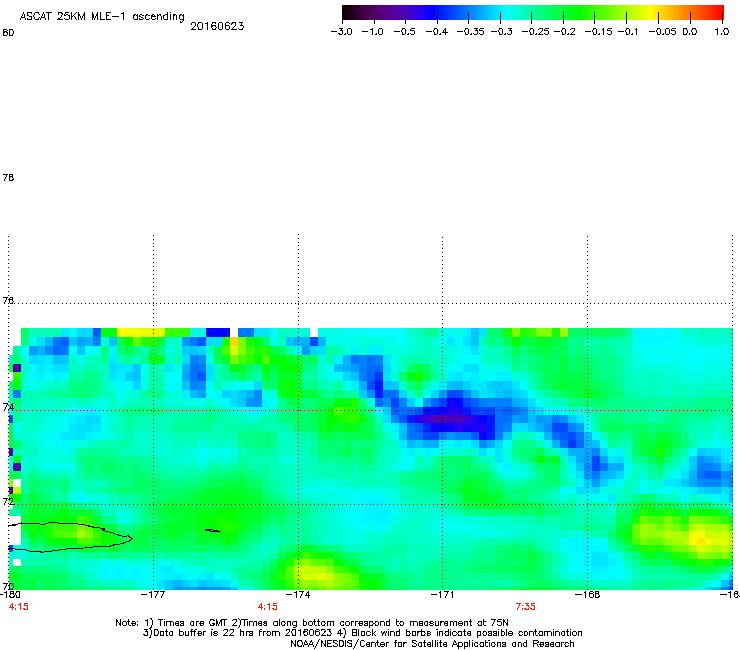The width and height of the screenshot is (740, 650).
Task: Select the latitude label 76
Action: pyautogui.click(x=8, y=300)
